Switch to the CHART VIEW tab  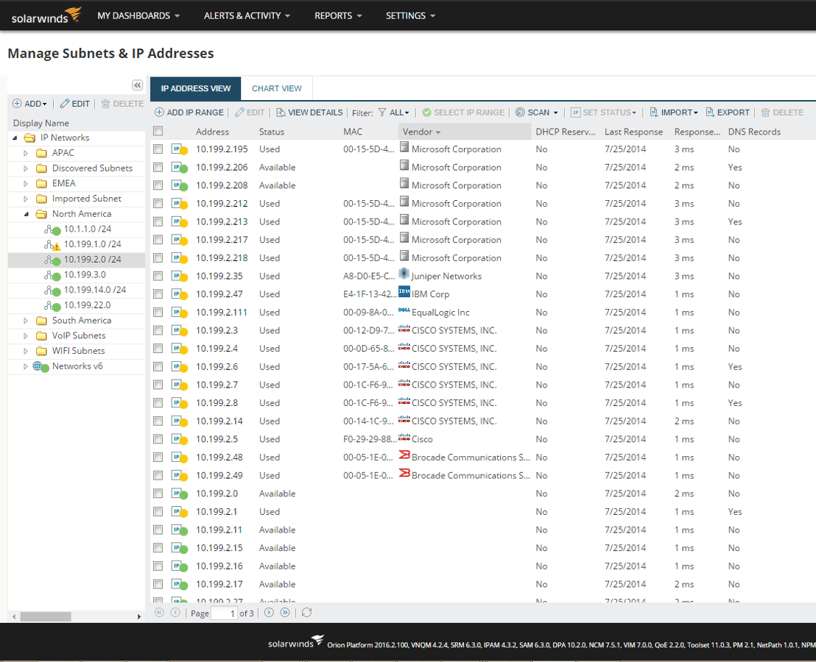pos(276,88)
